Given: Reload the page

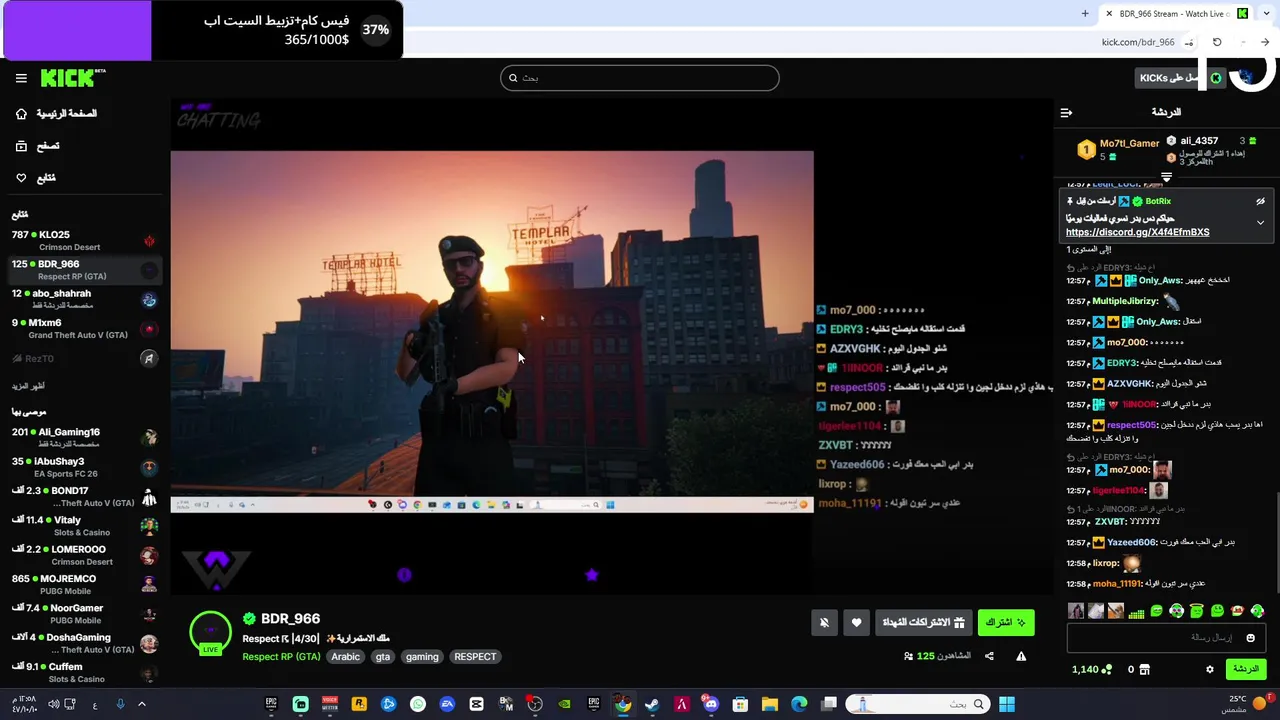Looking at the screenshot, I should [1217, 42].
